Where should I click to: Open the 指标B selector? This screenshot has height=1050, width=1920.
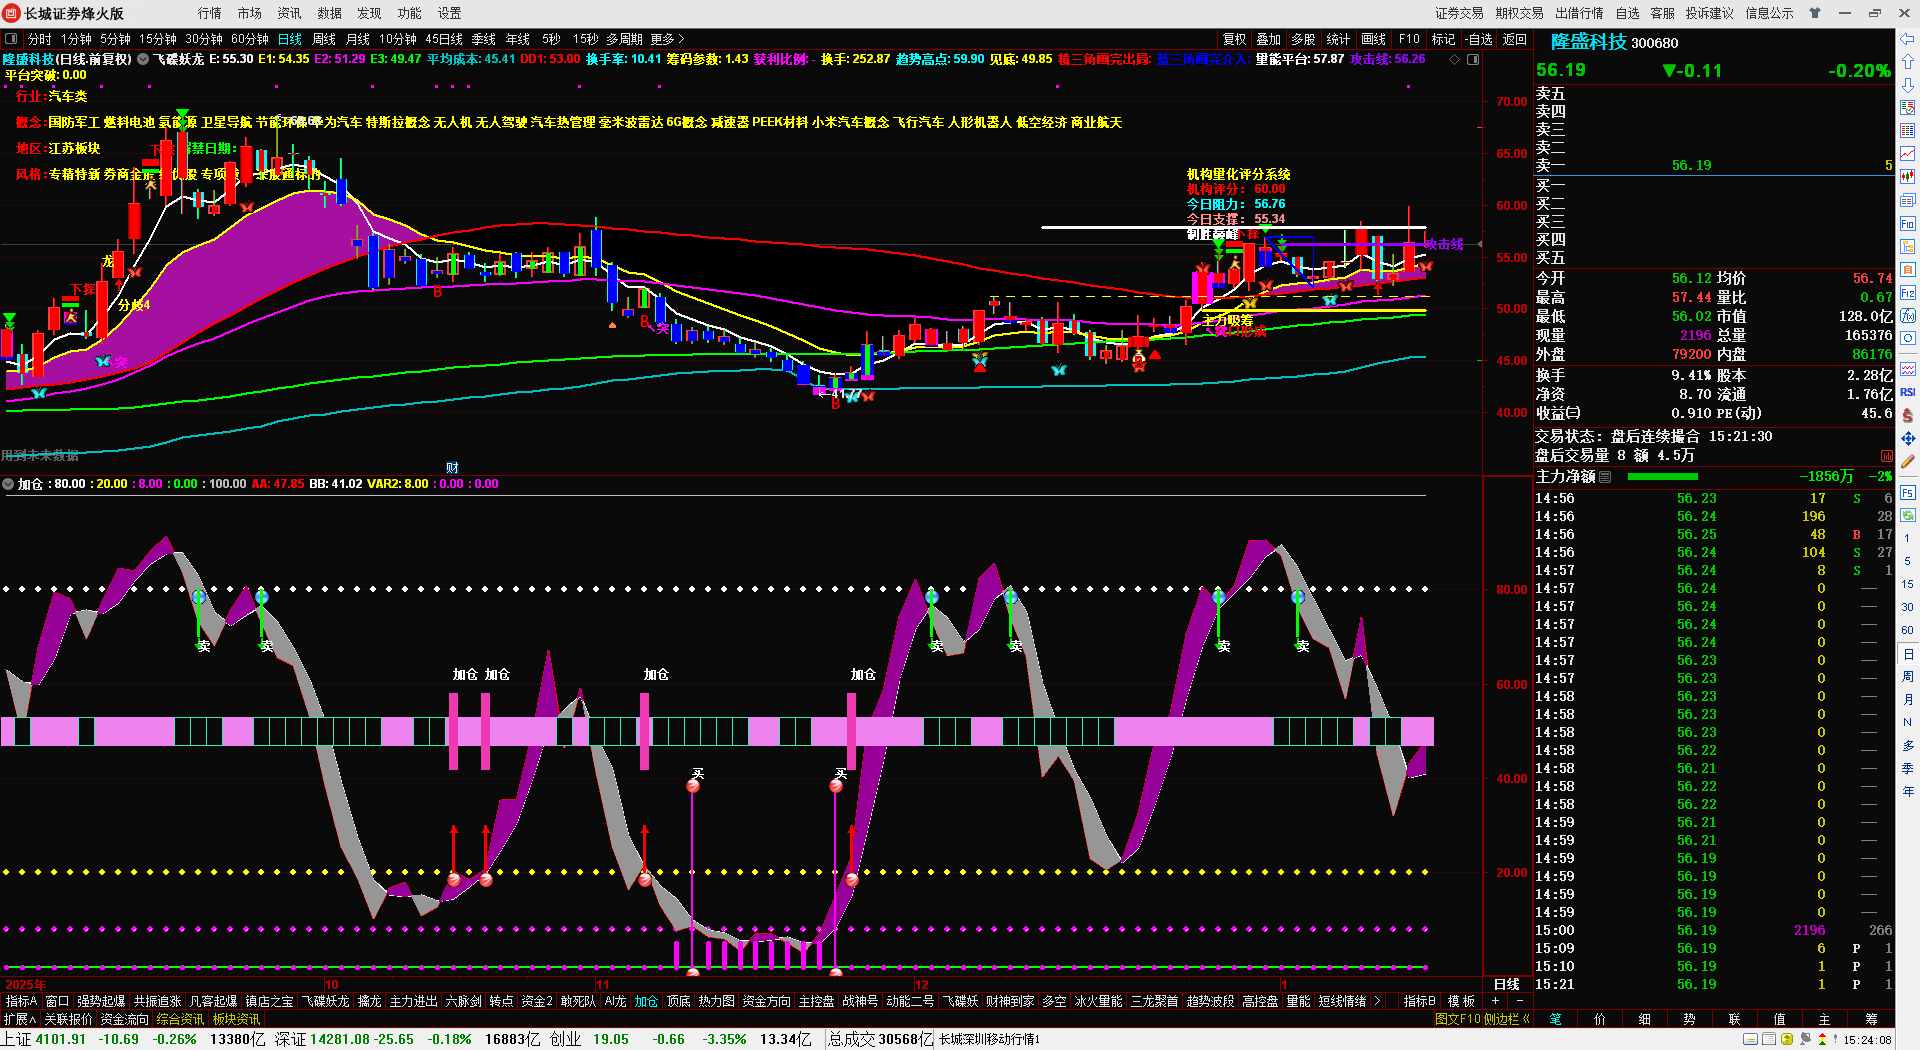(1420, 1001)
